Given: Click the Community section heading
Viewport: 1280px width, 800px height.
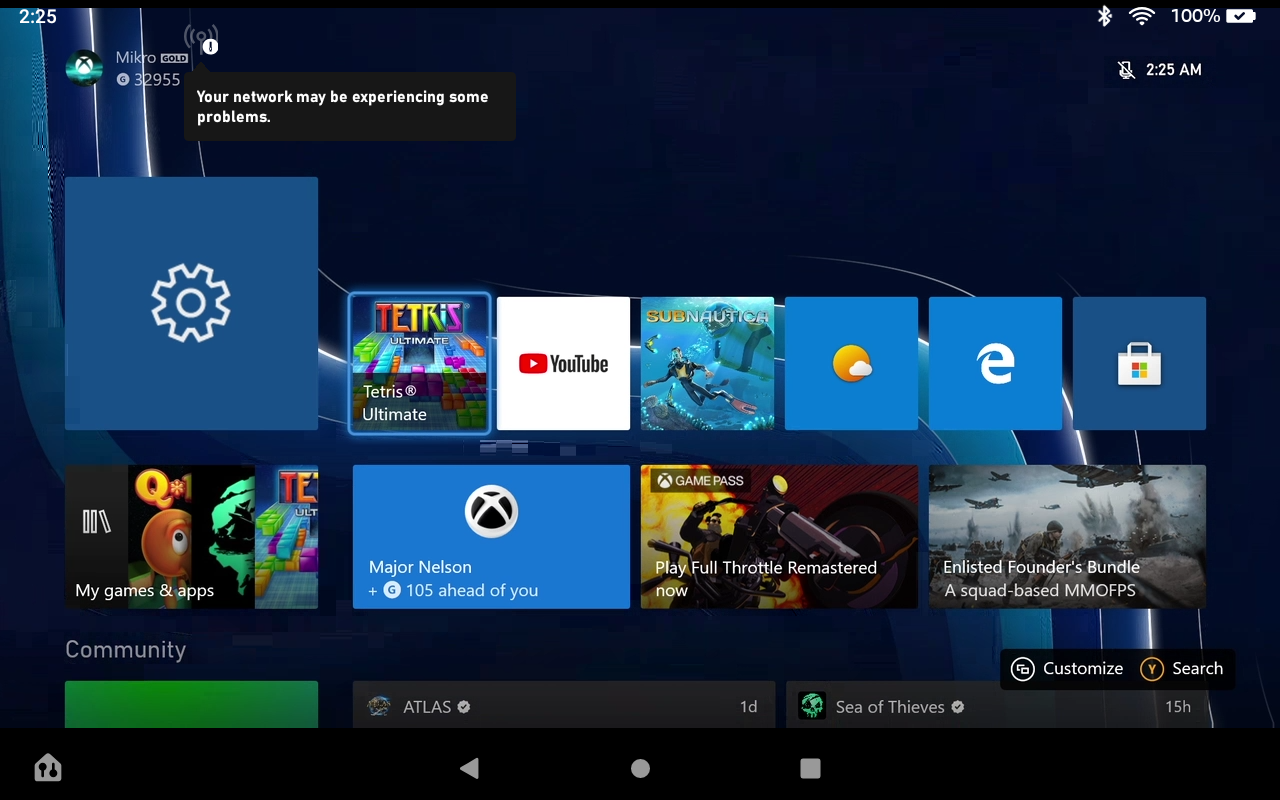Looking at the screenshot, I should click(125, 649).
